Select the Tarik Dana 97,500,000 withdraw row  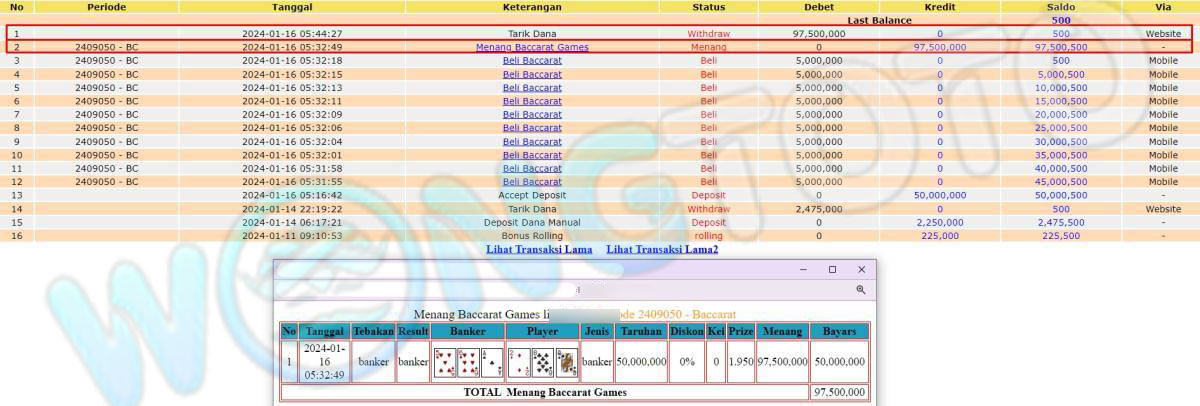(532, 33)
